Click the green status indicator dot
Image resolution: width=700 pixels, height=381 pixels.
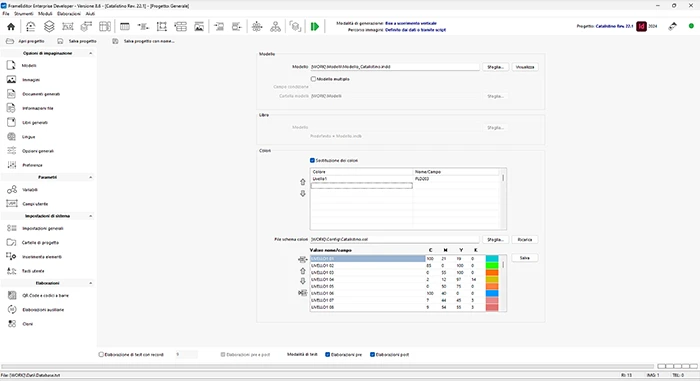coord(691,26)
